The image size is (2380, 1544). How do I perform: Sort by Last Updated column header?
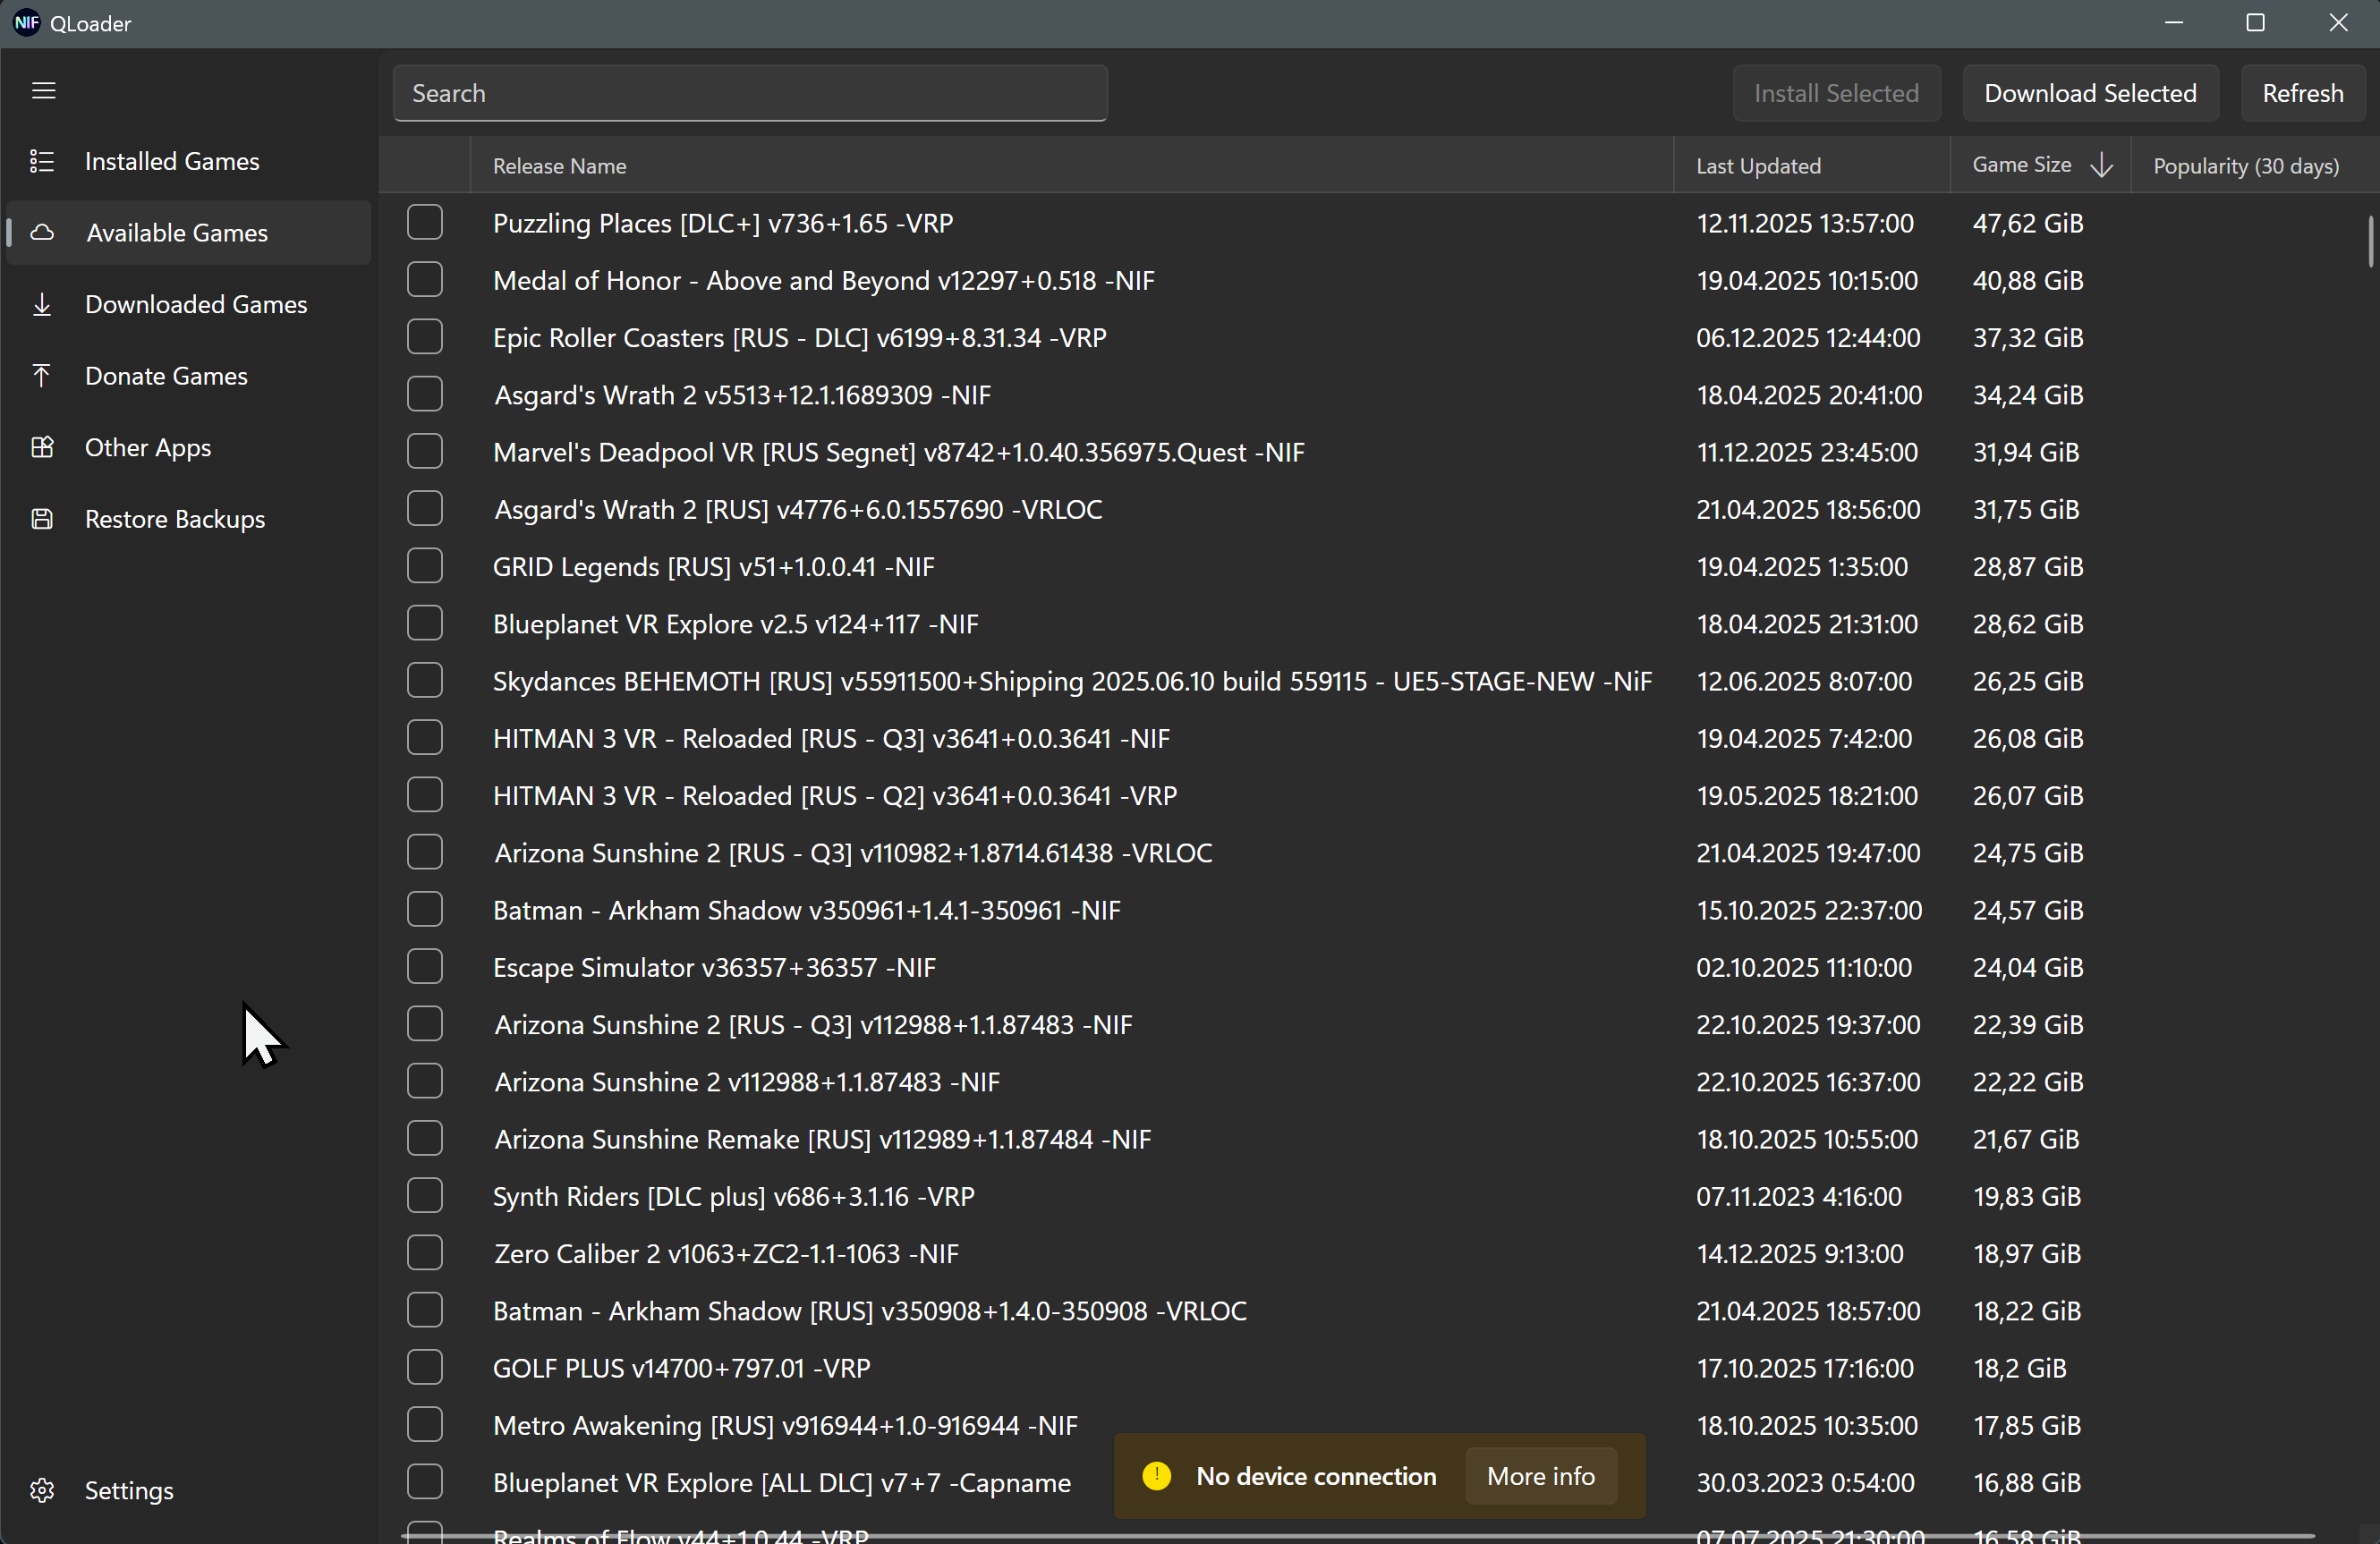pyautogui.click(x=1758, y=166)
